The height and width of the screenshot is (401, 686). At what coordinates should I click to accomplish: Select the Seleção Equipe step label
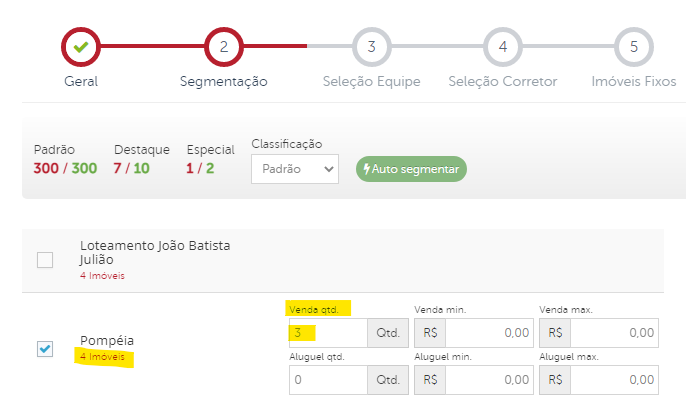371,81
